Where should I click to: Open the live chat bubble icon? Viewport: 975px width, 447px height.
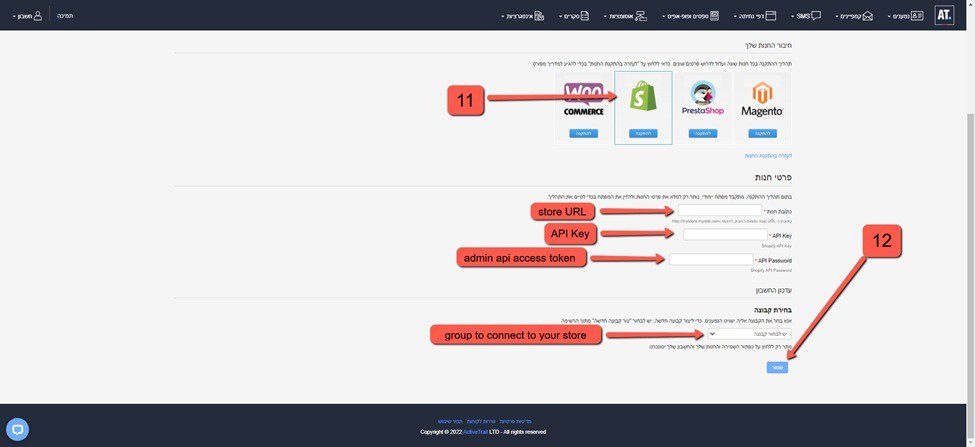[17, 429]
